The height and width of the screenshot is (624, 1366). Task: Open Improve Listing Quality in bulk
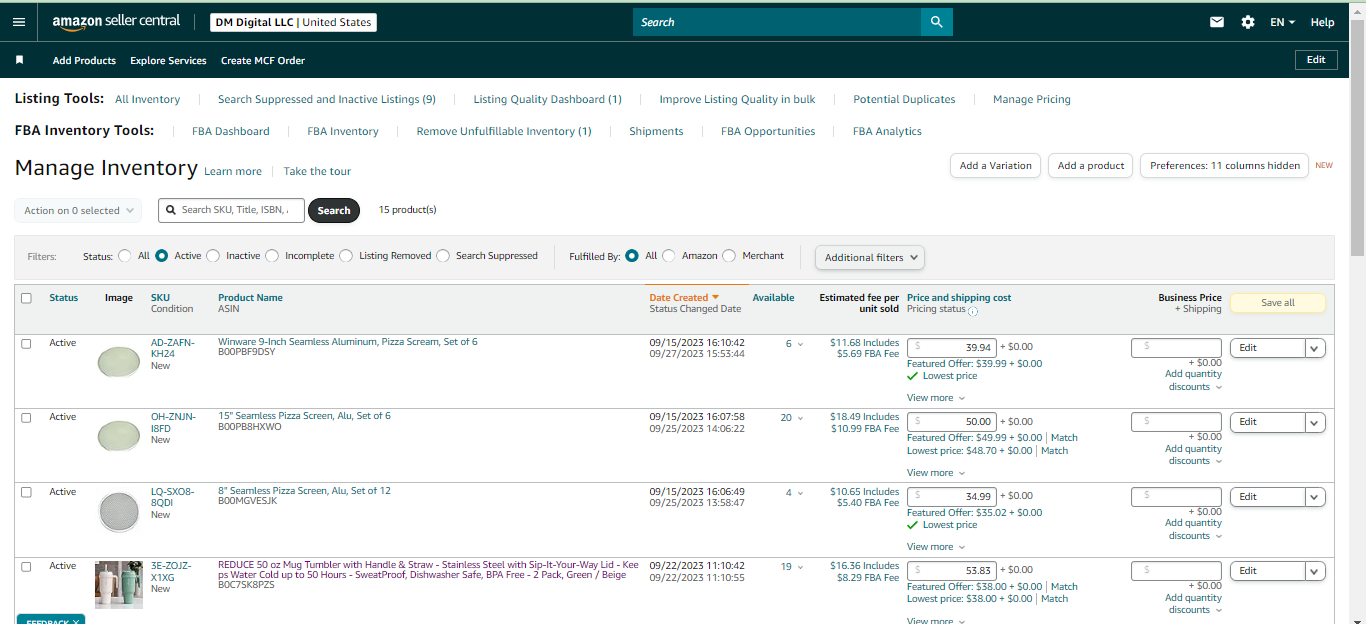click(737, 99)
